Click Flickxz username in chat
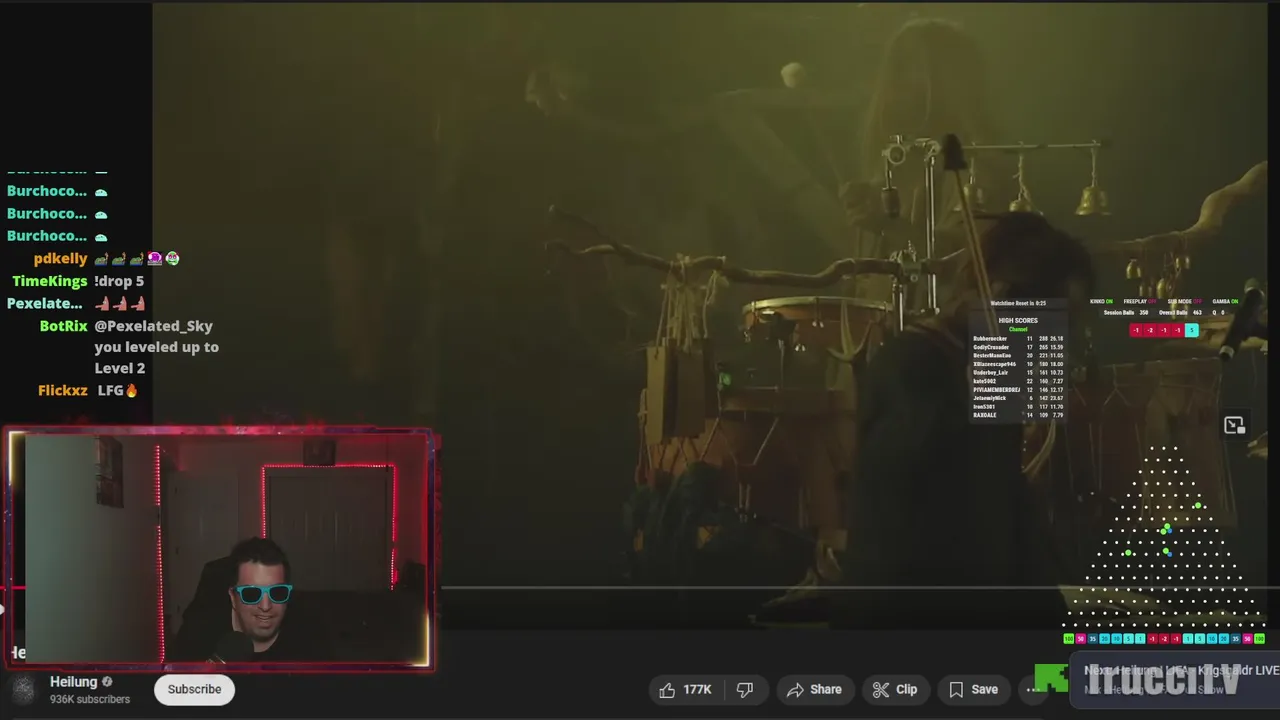 (x=63, y=390)
